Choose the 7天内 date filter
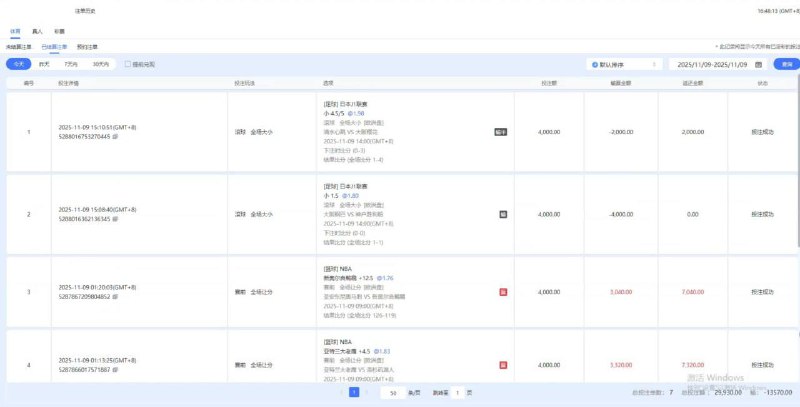This screenshot has width=800, height=407. pyautogui.click(x=71, y=64)
